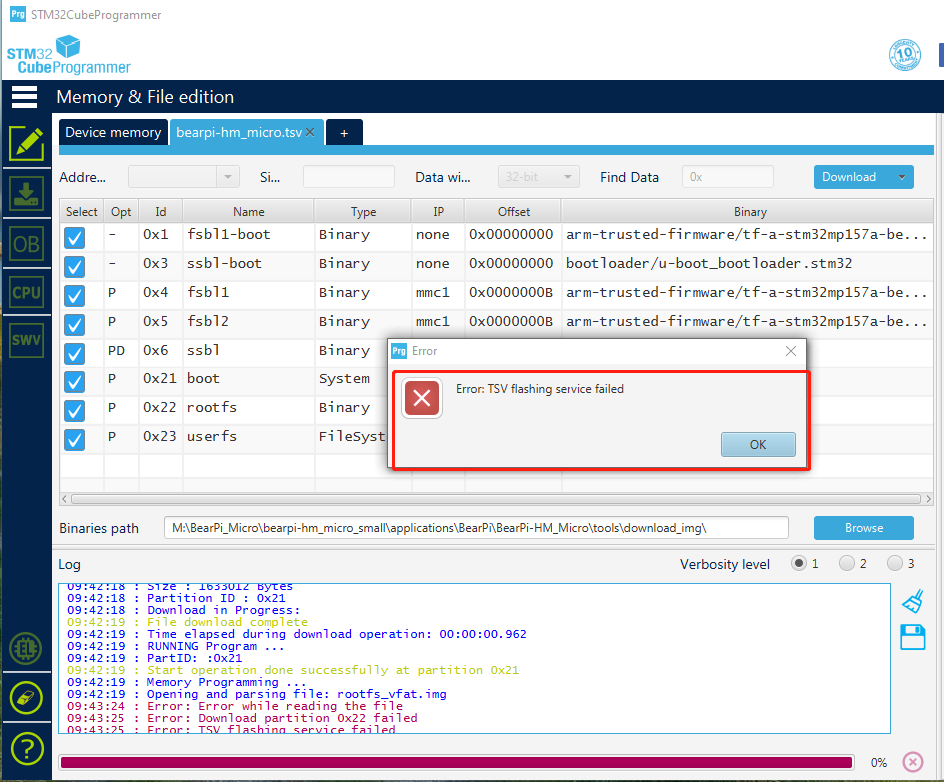This screenshot has height=782, width=944.
Task: Toggle checkbox for ssbl row 0x6
Action: [x=75, y=353]
